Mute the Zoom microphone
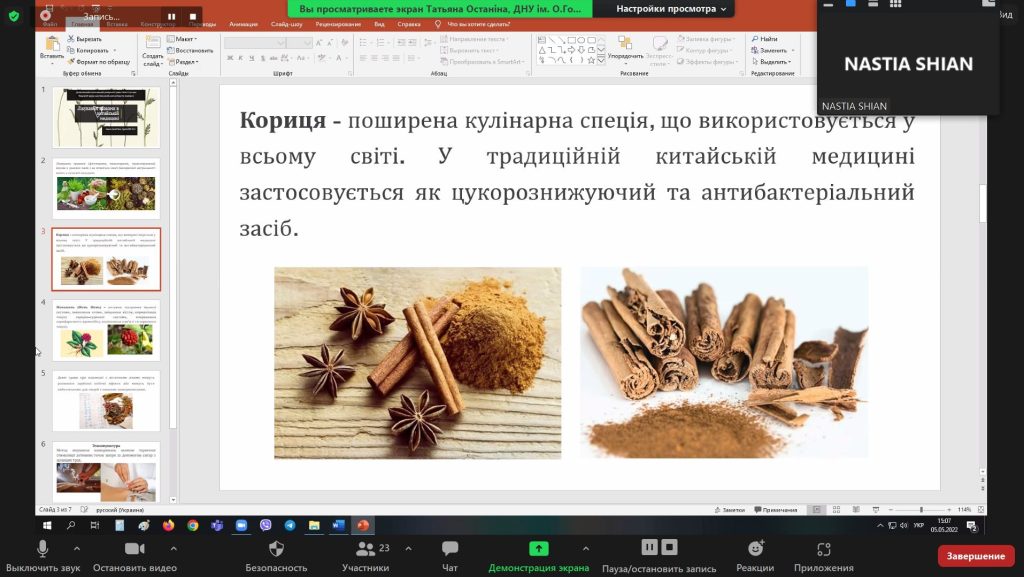This screenshot has width=1024, height=577. pyautogui.click(x=42, y=549)
